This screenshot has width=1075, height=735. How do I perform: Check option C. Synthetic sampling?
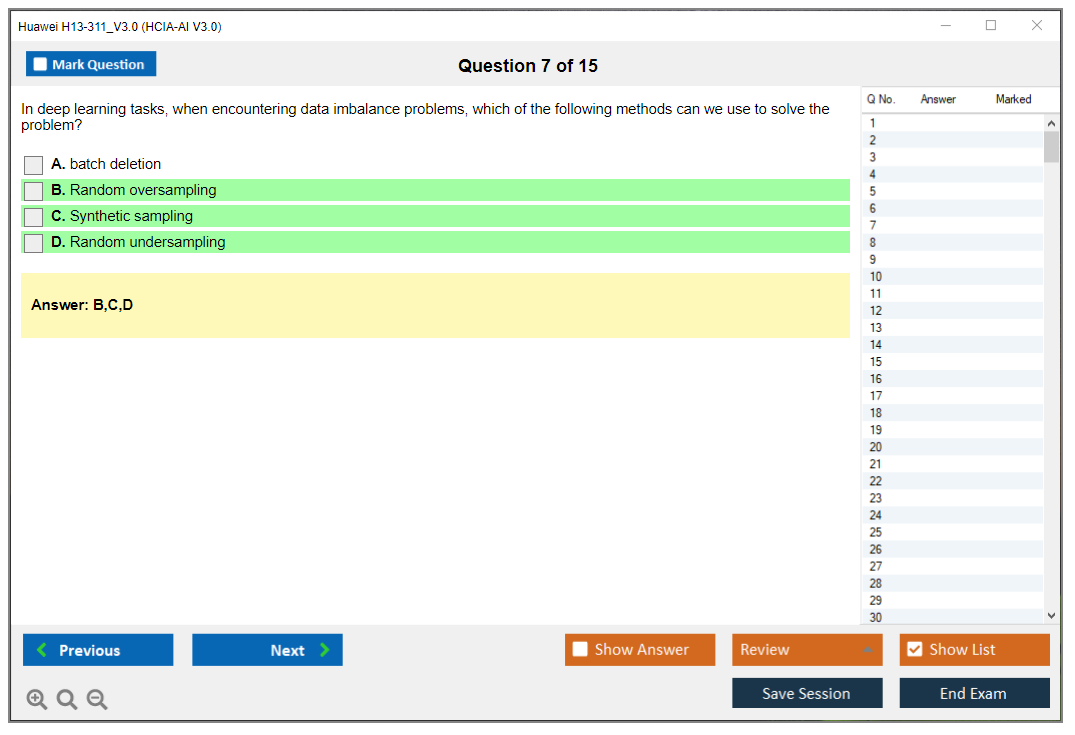(34, 217)
